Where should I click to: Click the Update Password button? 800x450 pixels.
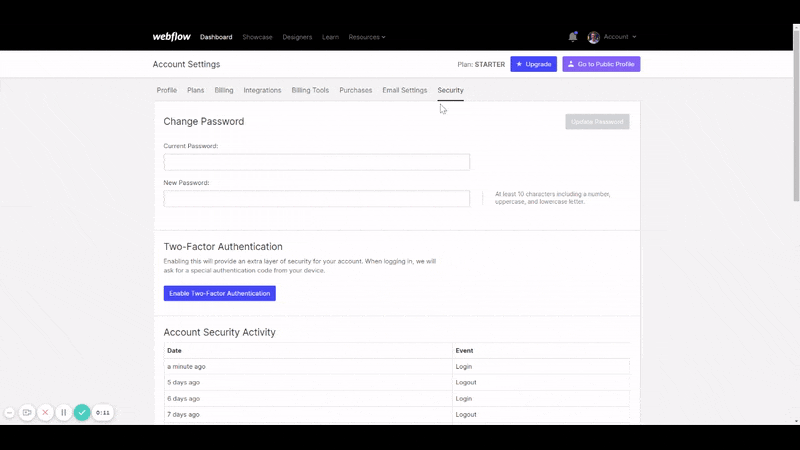click(x=597, y=121)
